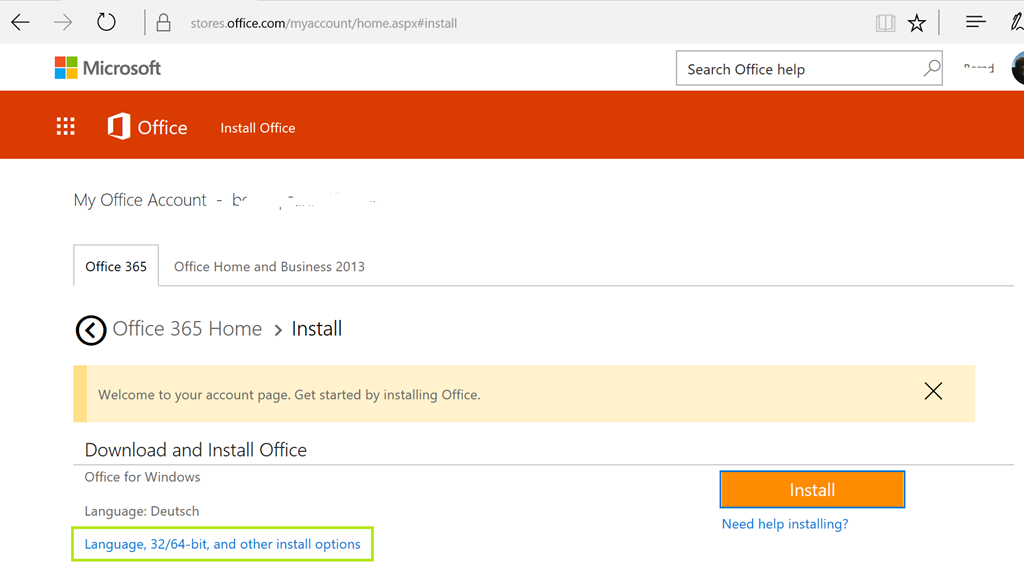Click the Office logo in header
This screenshot has height=566, width=1024.
[x=148, y=127]
